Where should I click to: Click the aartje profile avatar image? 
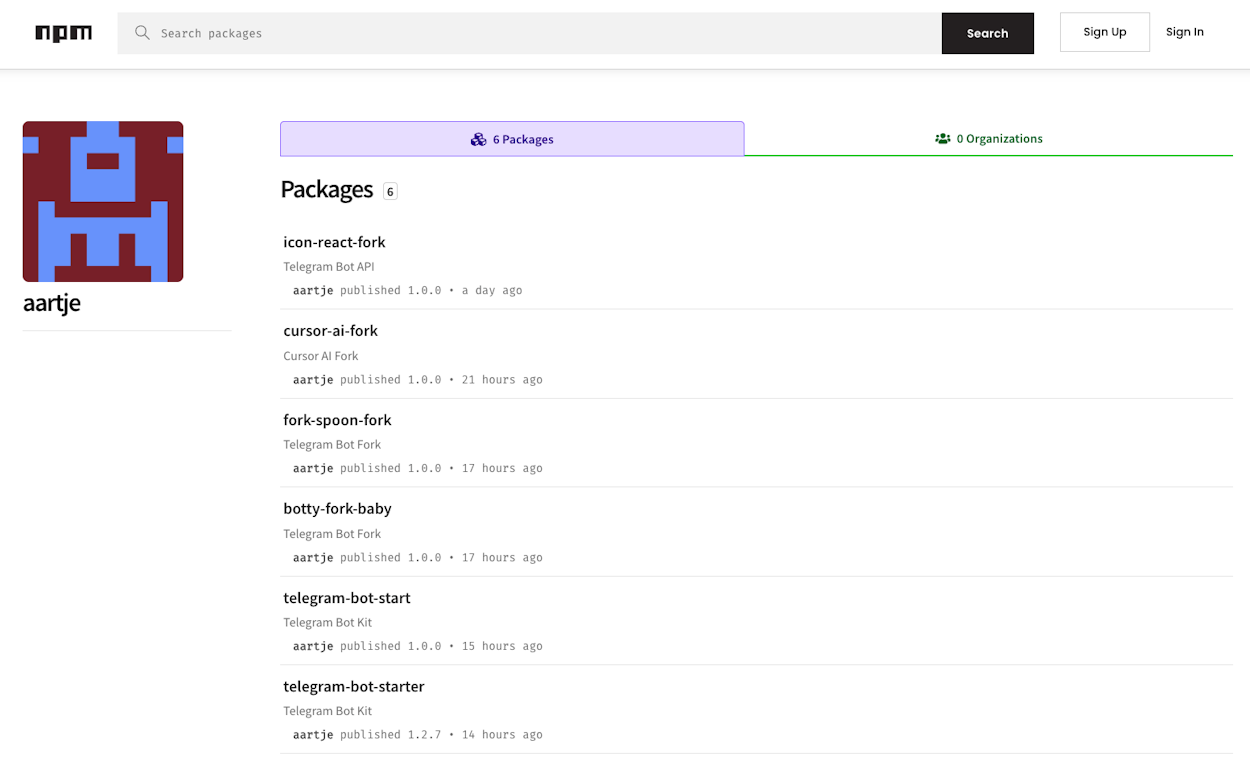tap(102, 201)
